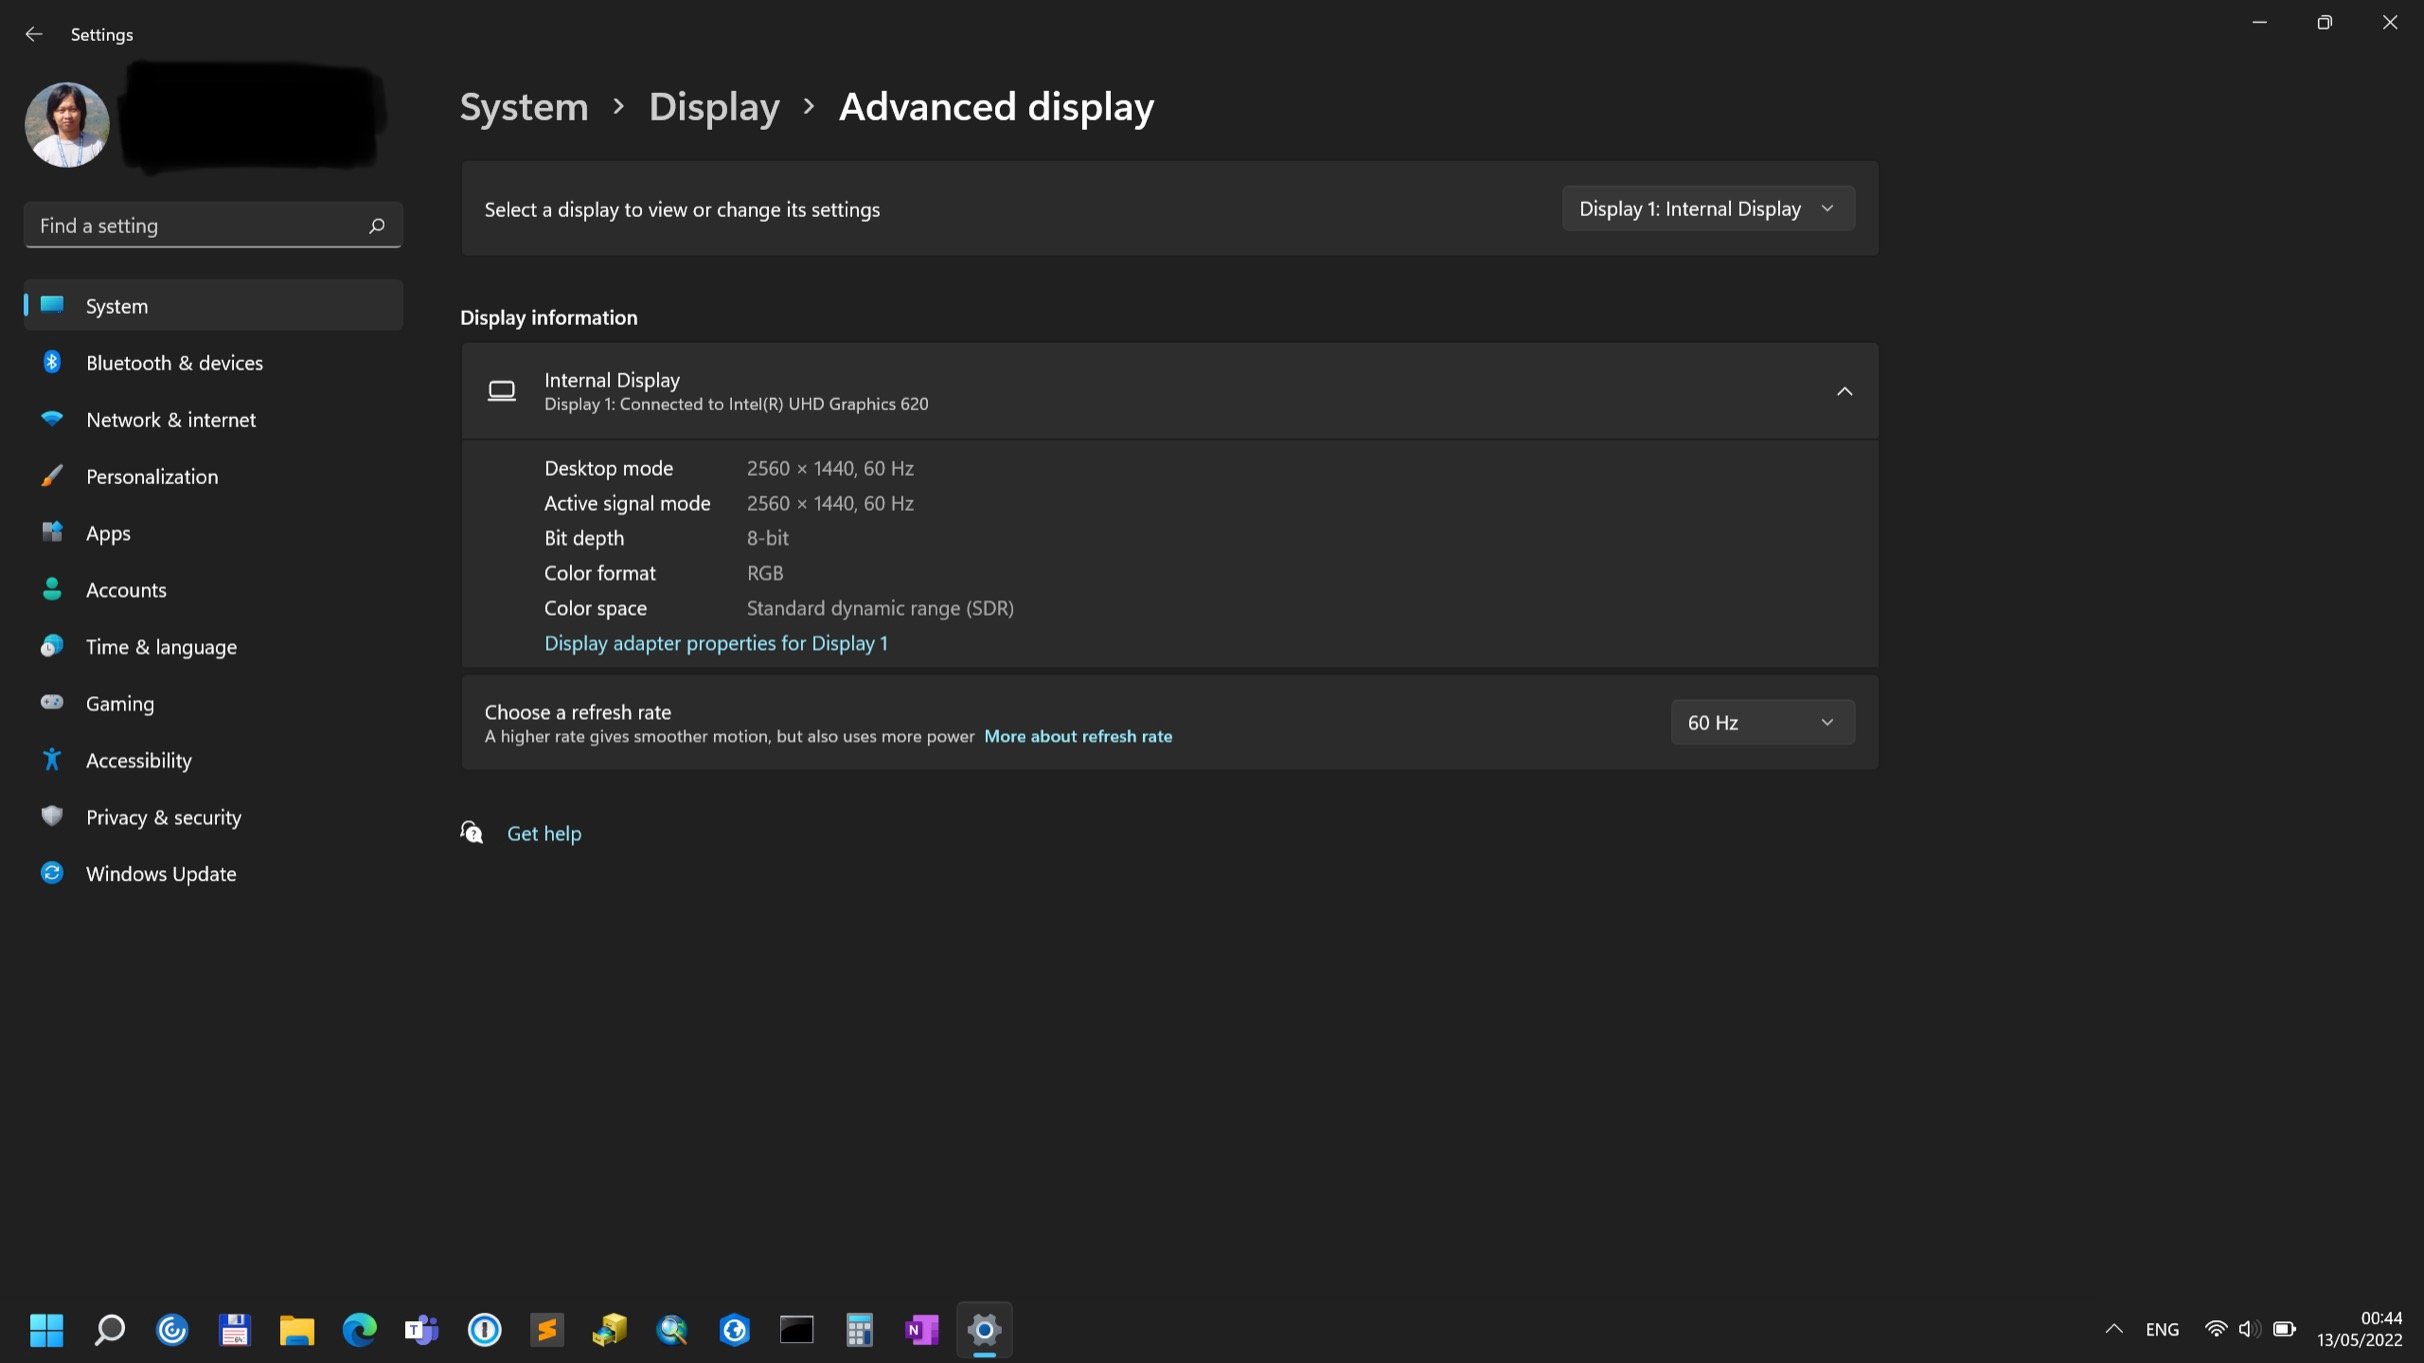Viewport: 2424px width, 1363px height.
Task: Click the laptop icon beside Internal Display
Action: point(502,391)
